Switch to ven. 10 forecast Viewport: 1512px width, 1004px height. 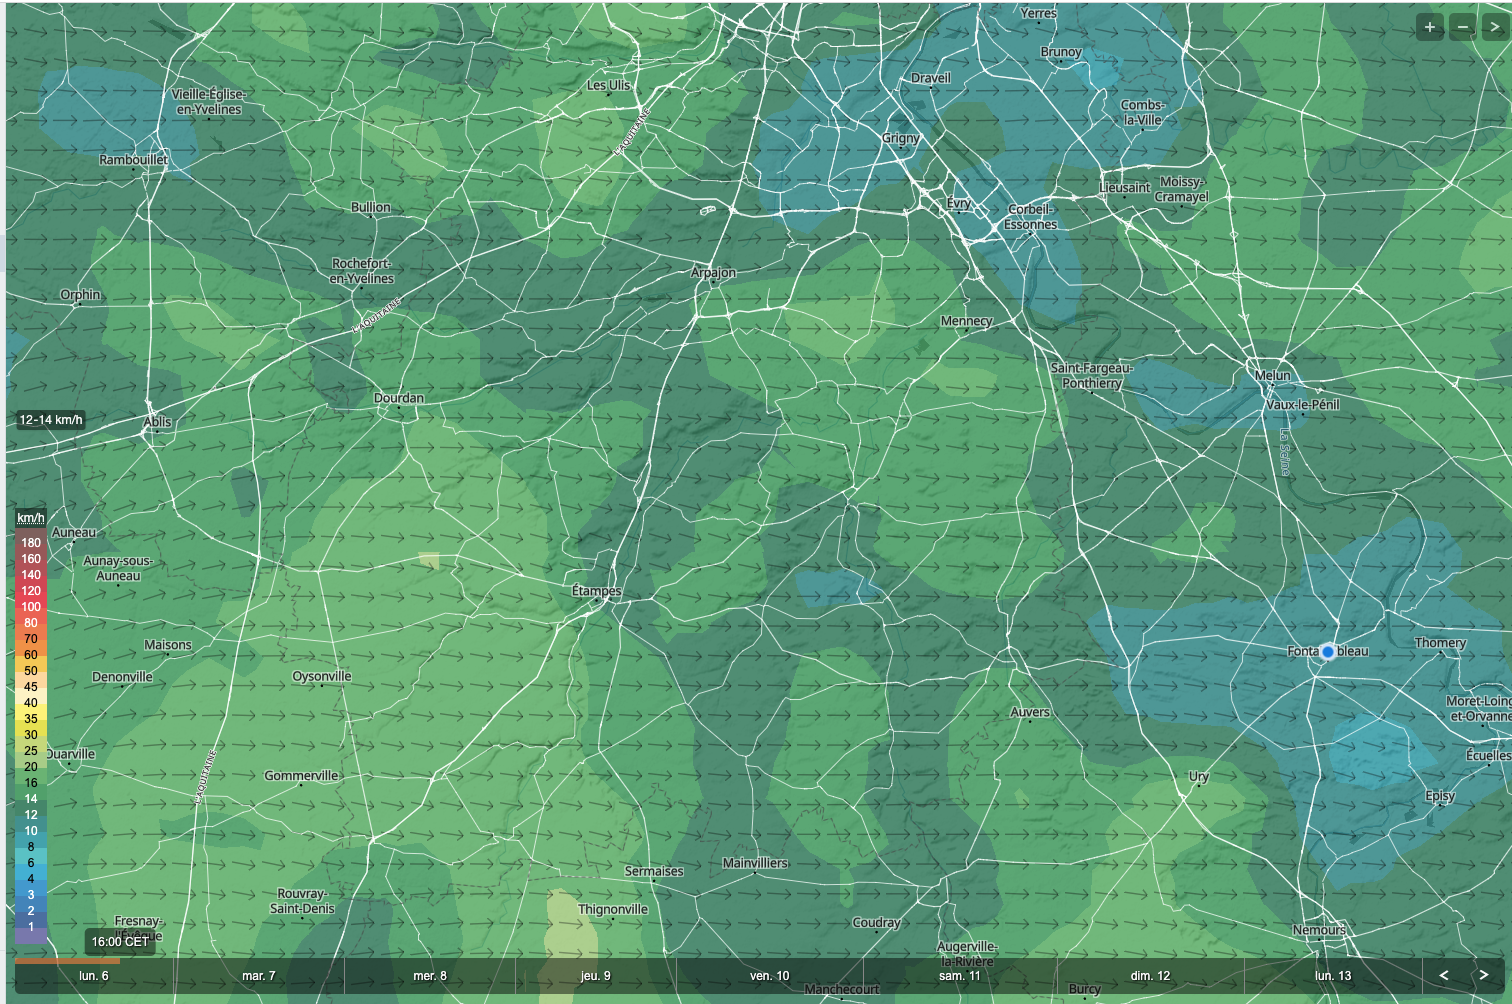point(770,976)
